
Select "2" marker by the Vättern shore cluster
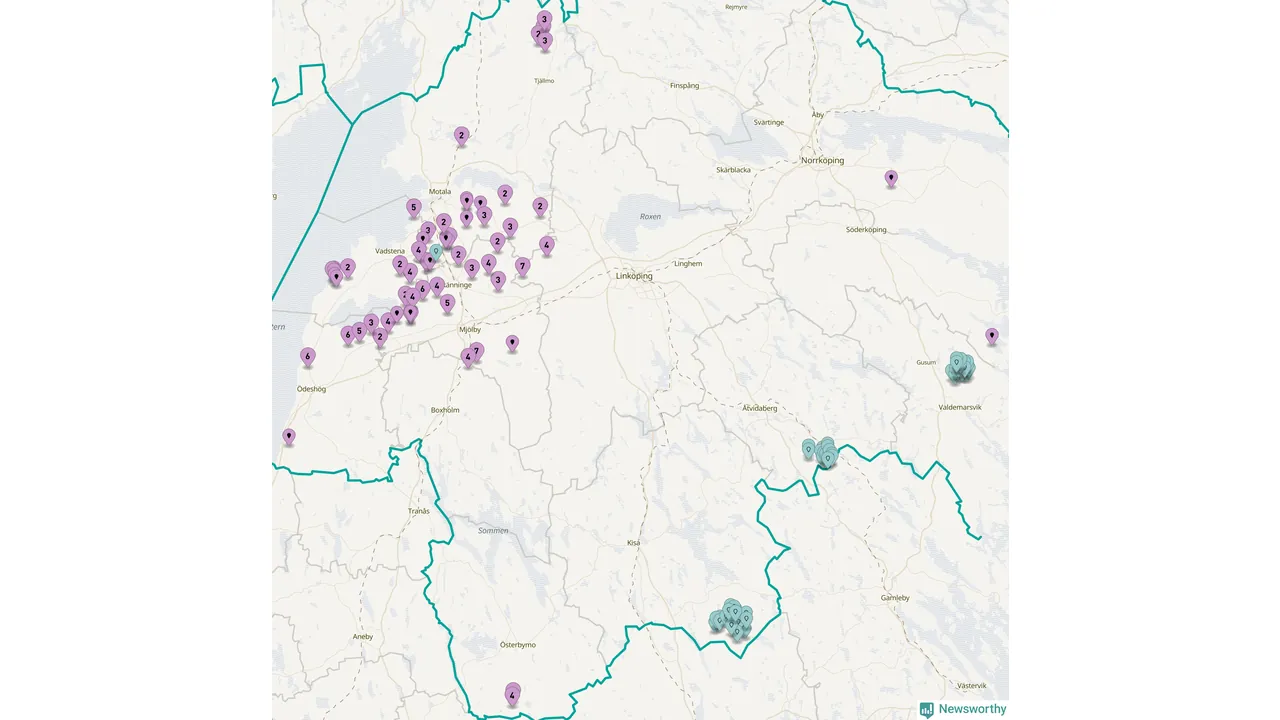tap(348, 268)
